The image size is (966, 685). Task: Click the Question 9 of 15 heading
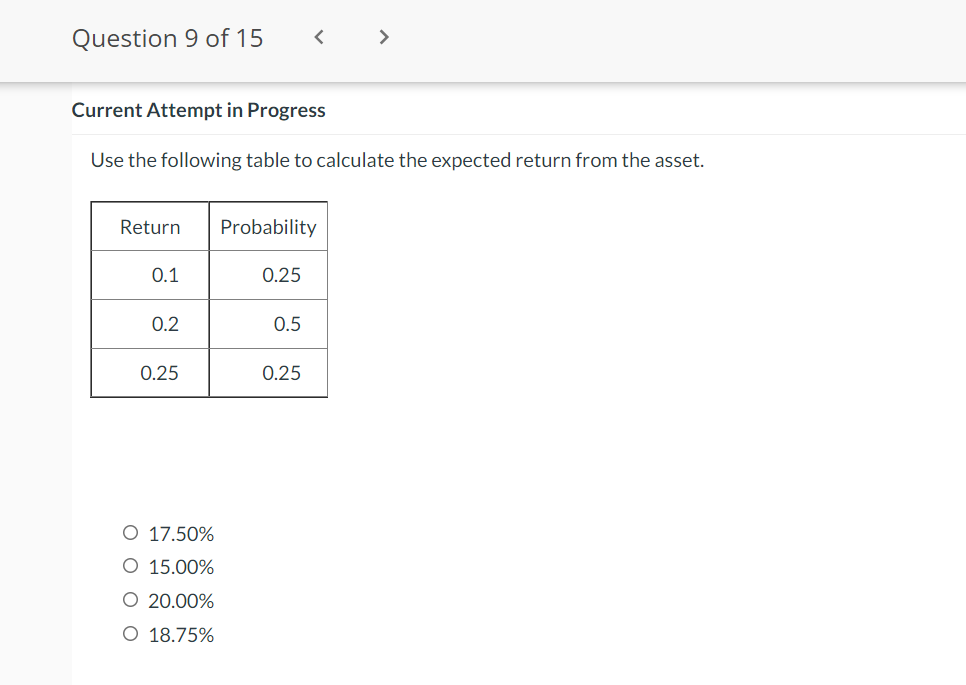[x=166, y=38]
